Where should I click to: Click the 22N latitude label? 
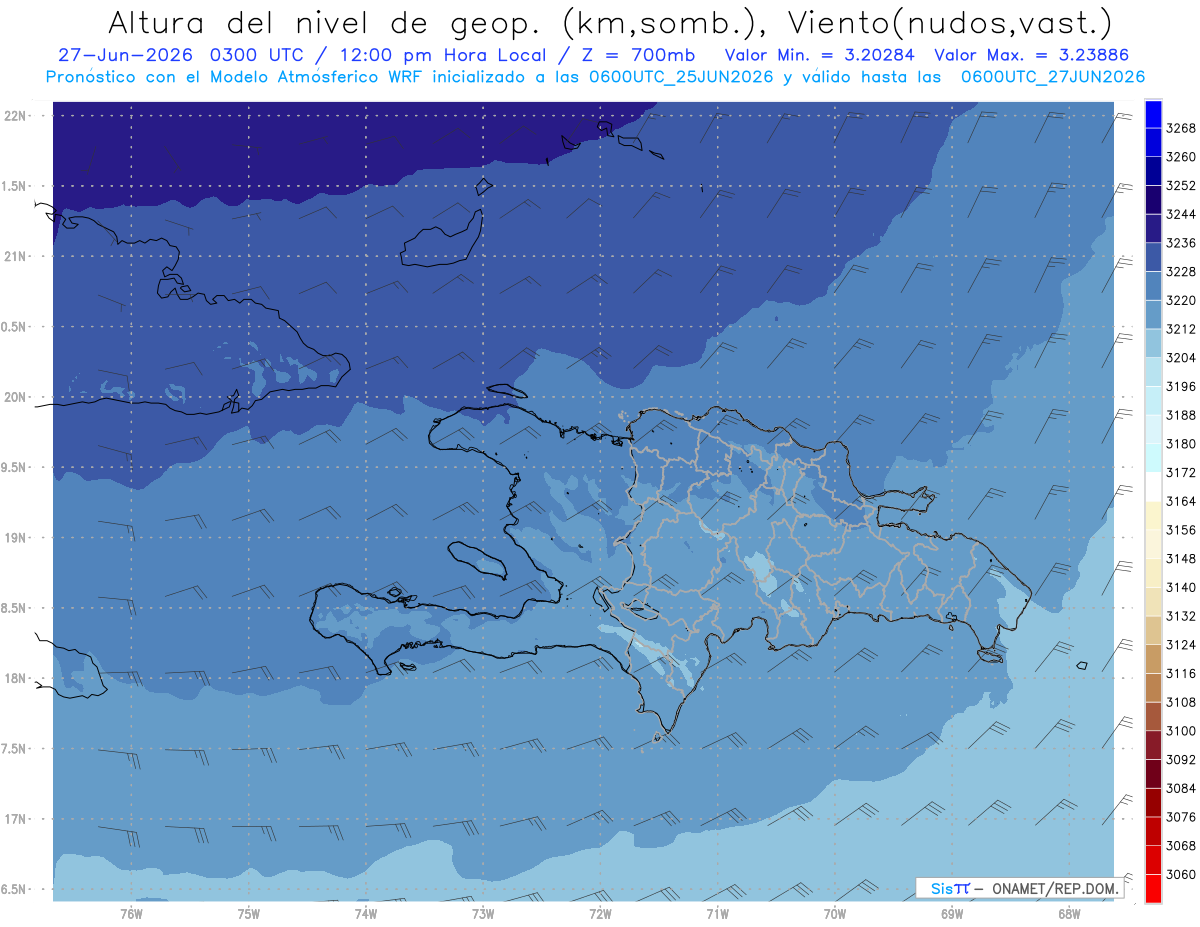click(17, 116)
